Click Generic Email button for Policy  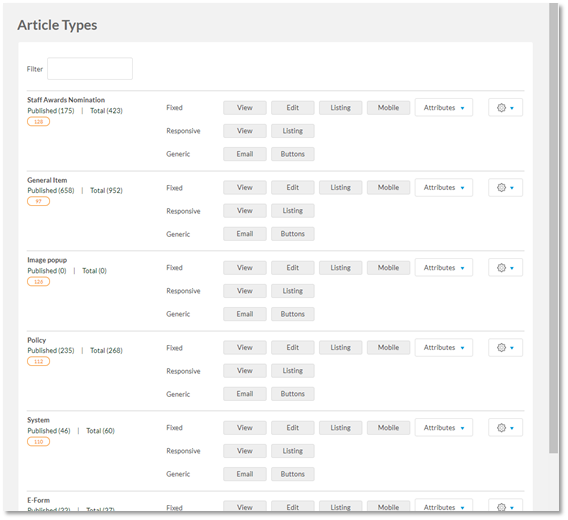point(245,394)
